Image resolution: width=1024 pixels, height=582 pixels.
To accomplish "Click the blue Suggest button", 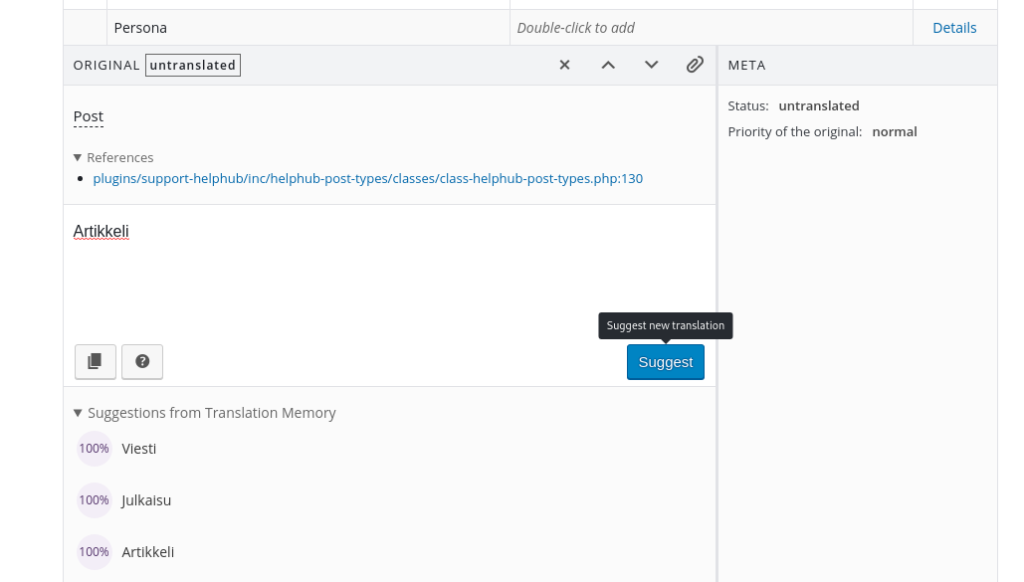I will pos(665,362).
